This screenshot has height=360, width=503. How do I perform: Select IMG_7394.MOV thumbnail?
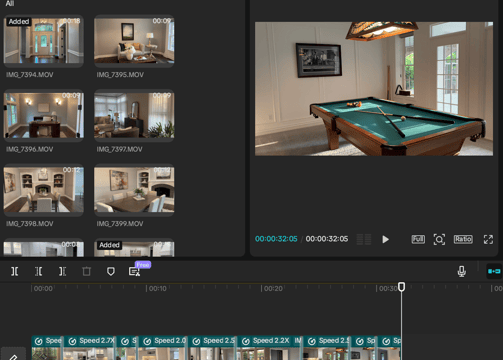pos(44,41)
